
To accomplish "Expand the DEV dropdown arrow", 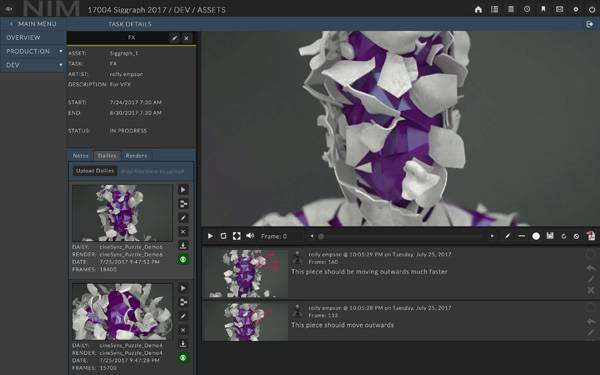I will point(60,65).
